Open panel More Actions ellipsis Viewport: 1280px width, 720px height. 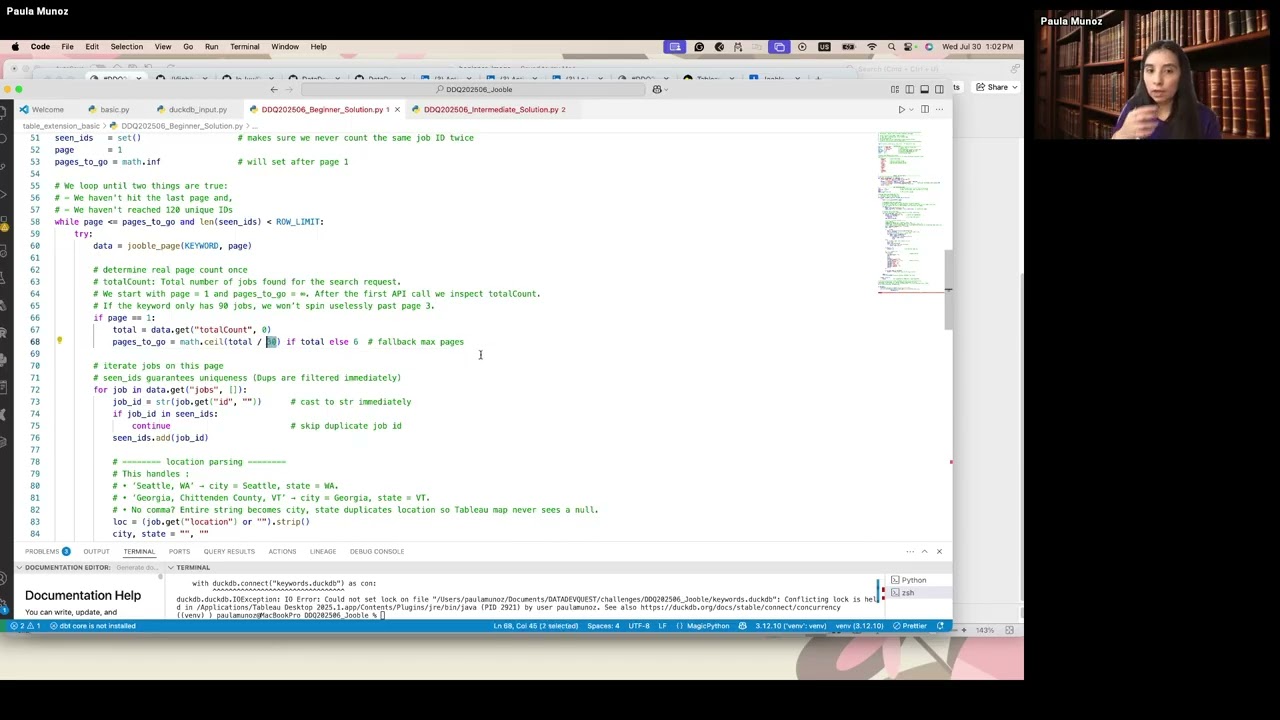point(910,551)
